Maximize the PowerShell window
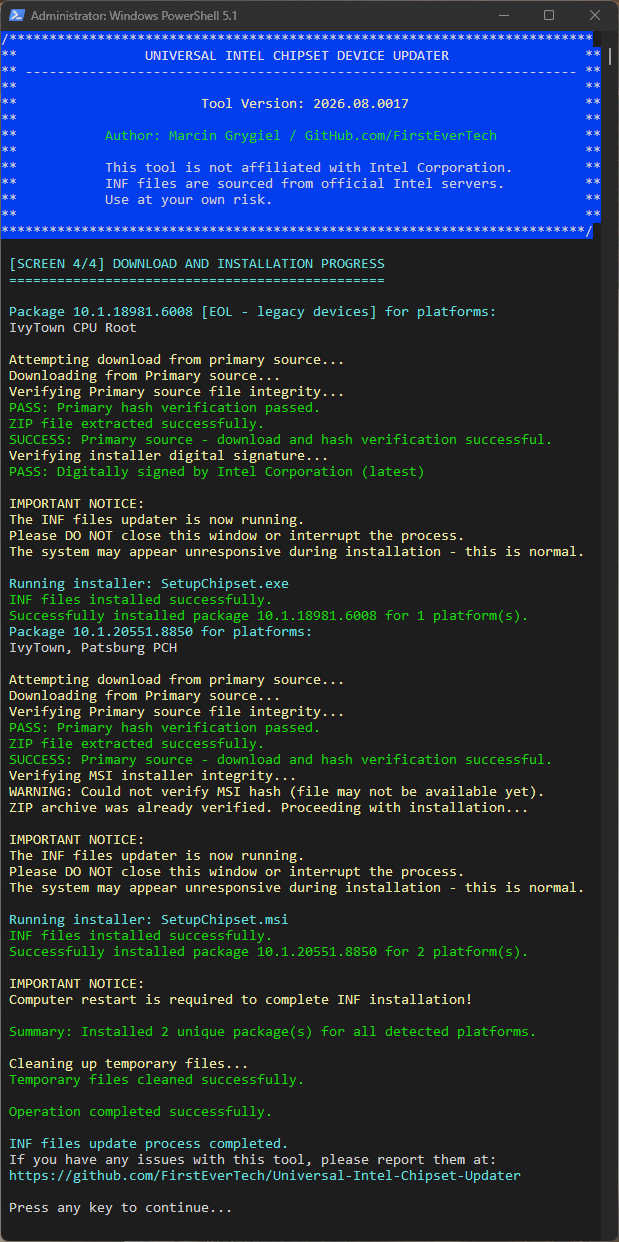Screen dimensions: 619x1242 549,16
